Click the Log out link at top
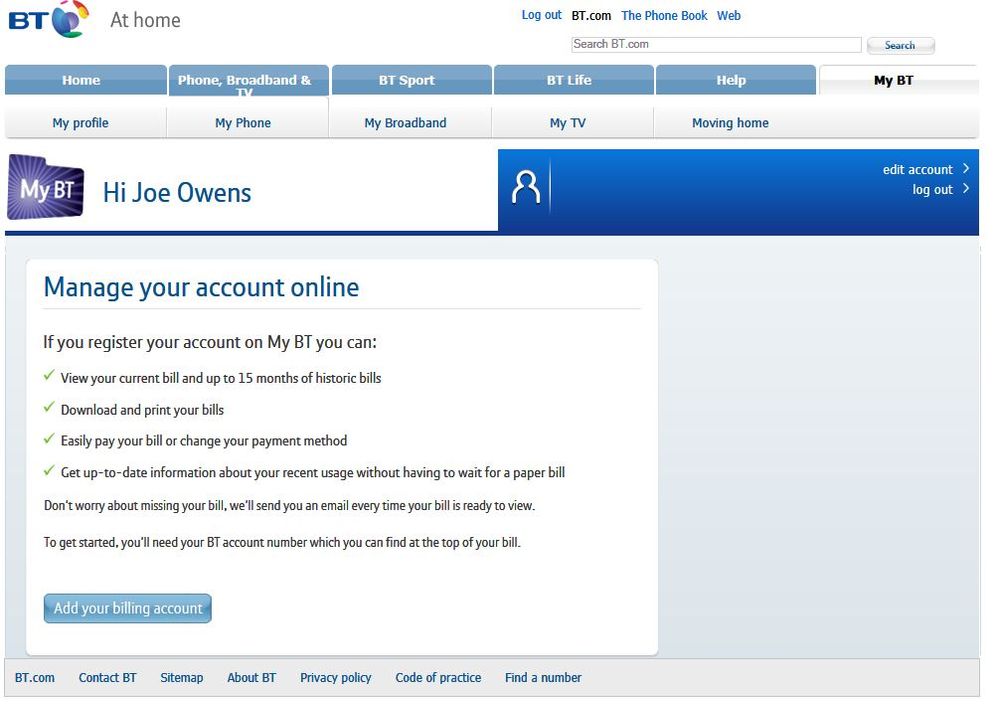Screen dimensions: 998x707 click(x=541, y=15)
